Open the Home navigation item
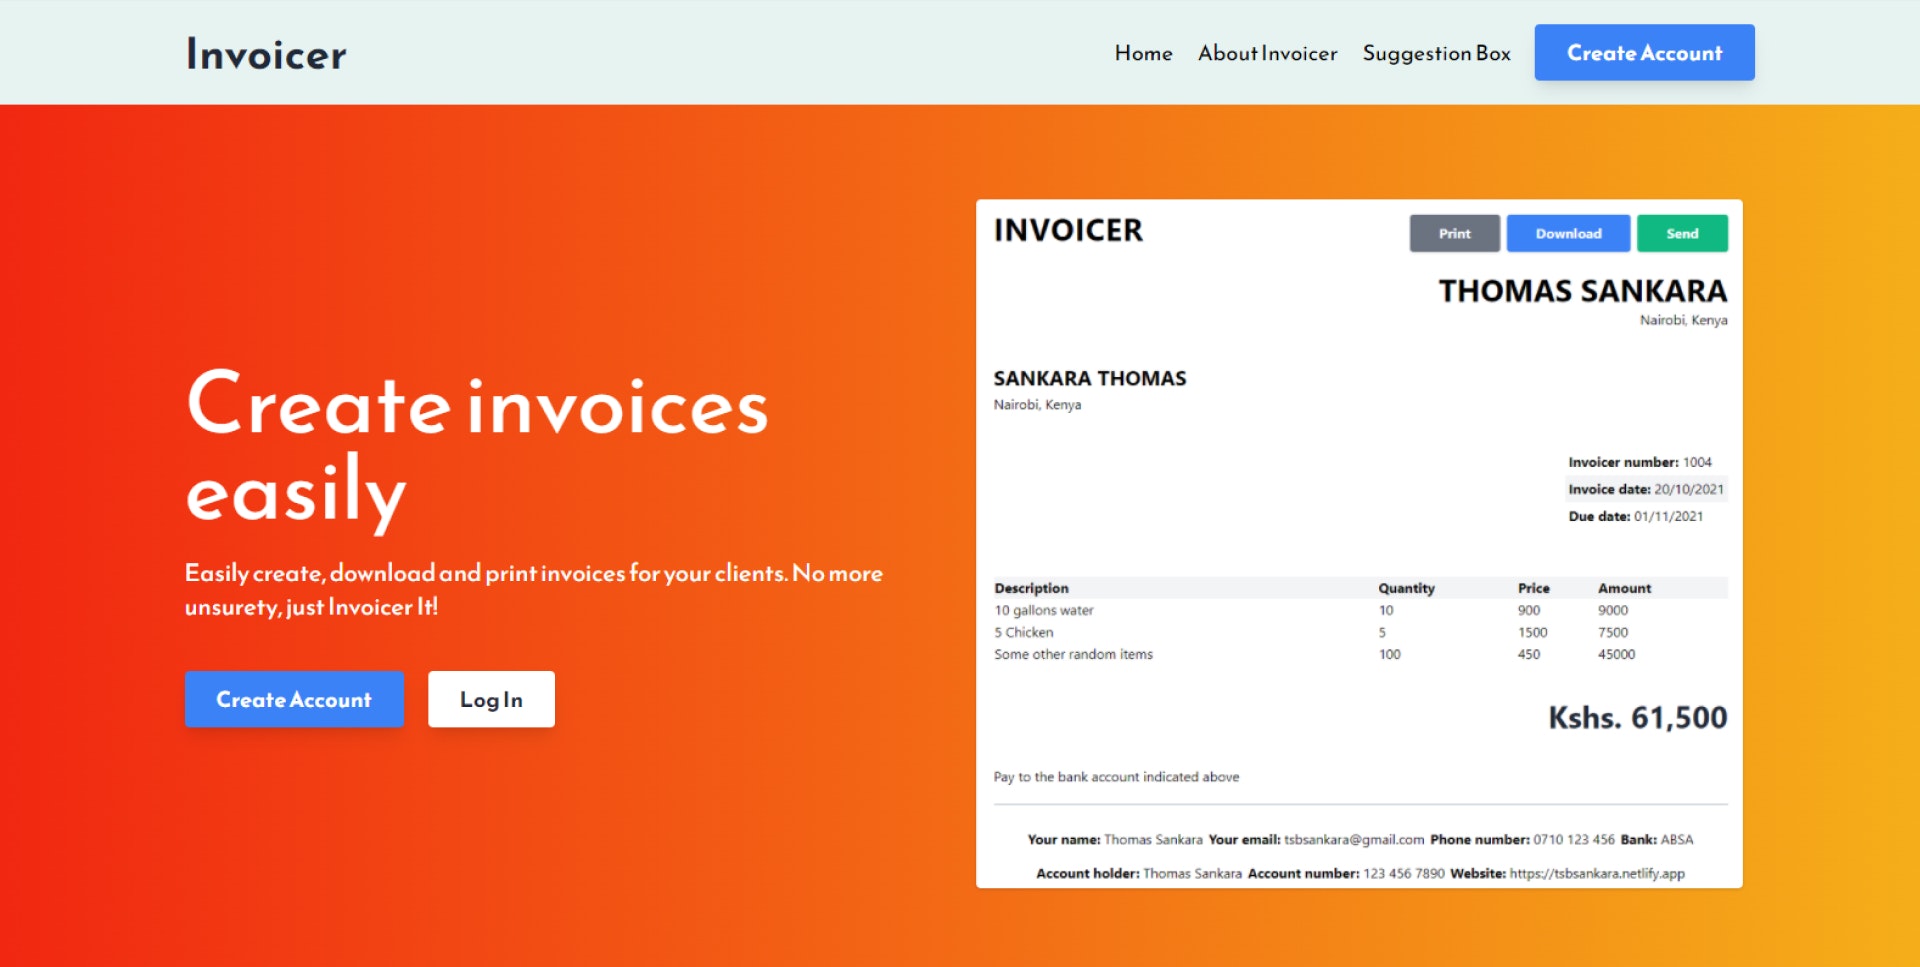The height and width of the screenshot is (967, 1920). (x=1143, y=54)
